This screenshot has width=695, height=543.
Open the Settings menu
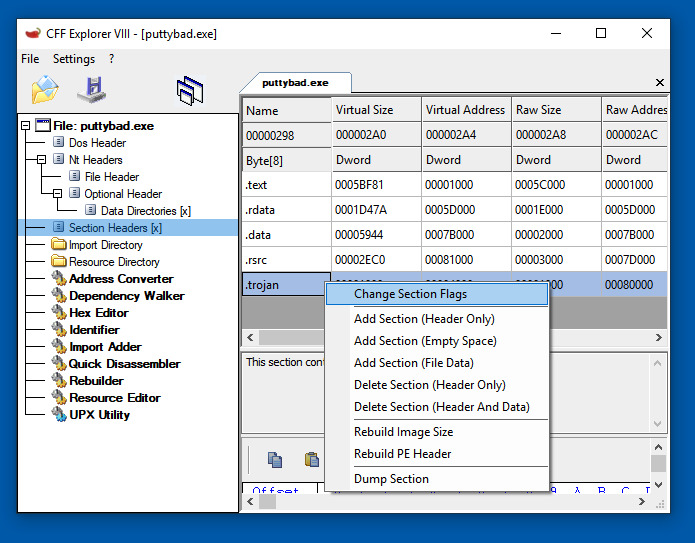point(74,59)
